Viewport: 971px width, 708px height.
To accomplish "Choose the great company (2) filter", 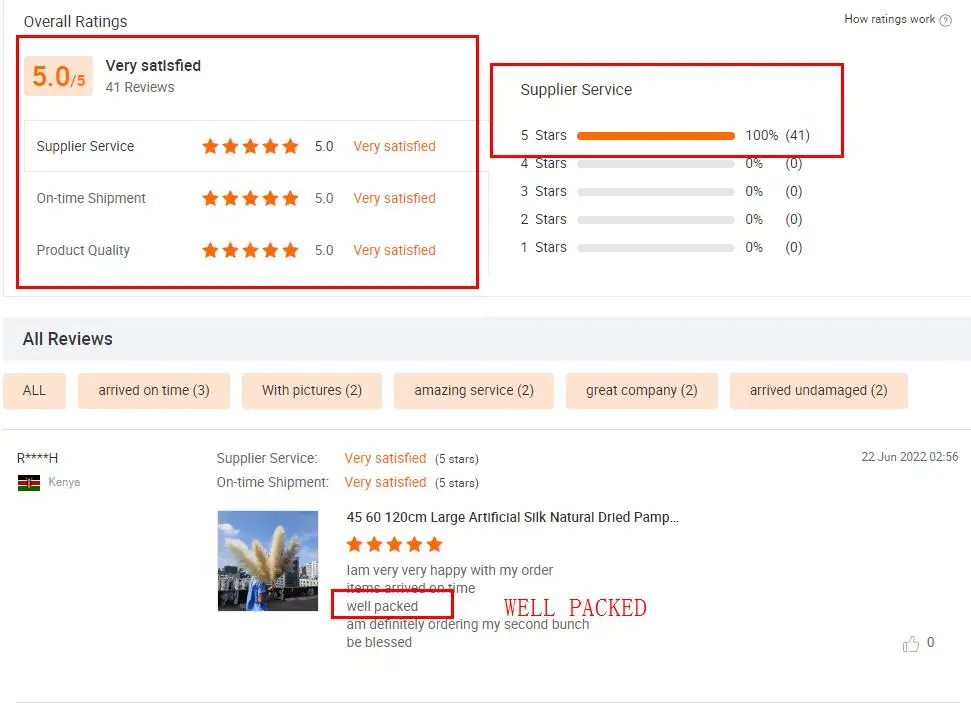I will pyautogui.click(x=642, y=391).
